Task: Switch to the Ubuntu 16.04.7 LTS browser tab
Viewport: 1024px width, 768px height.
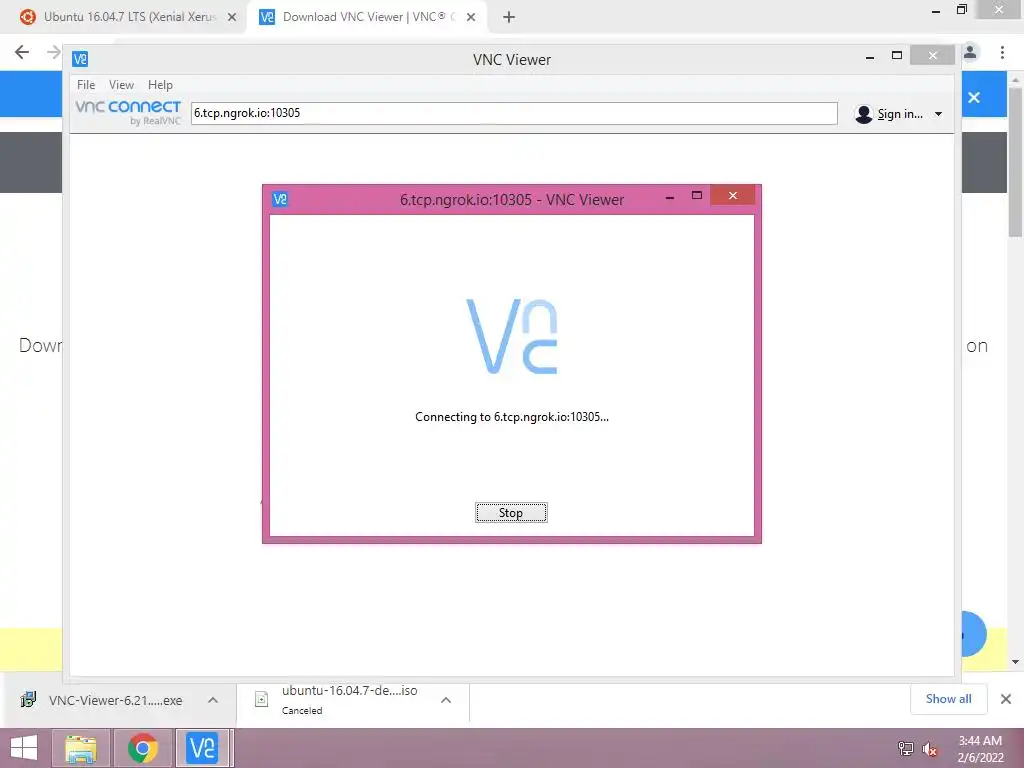Action: click(x=129, y=17)
